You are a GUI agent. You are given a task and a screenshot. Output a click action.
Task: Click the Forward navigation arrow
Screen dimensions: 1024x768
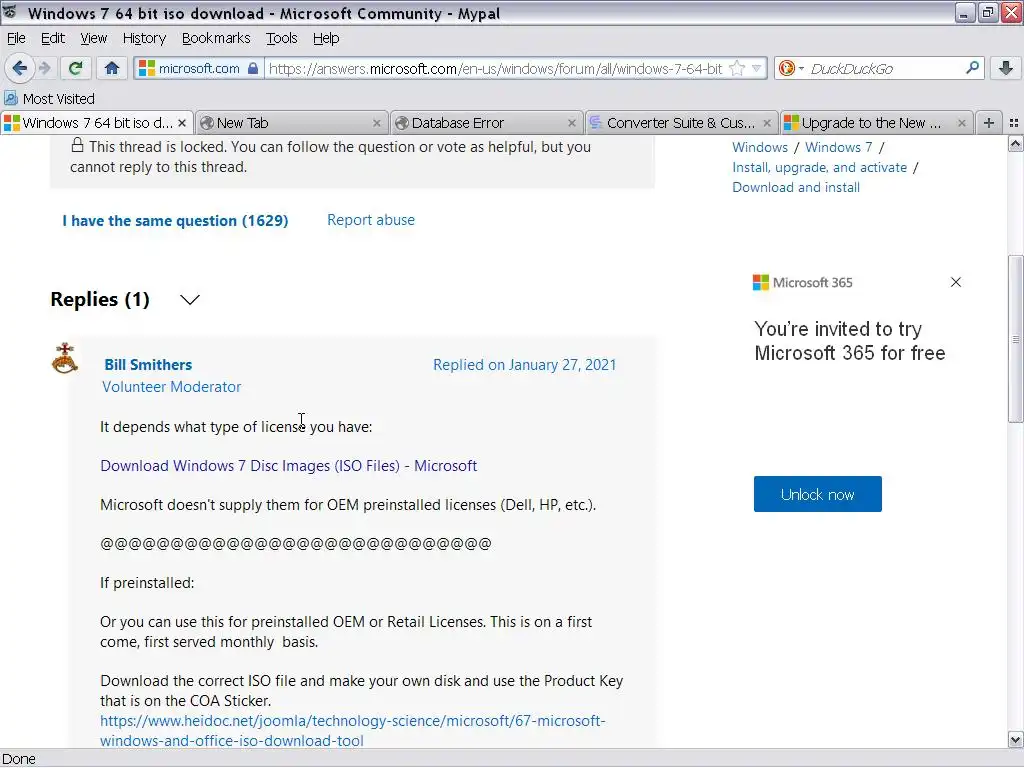point(44,68)
